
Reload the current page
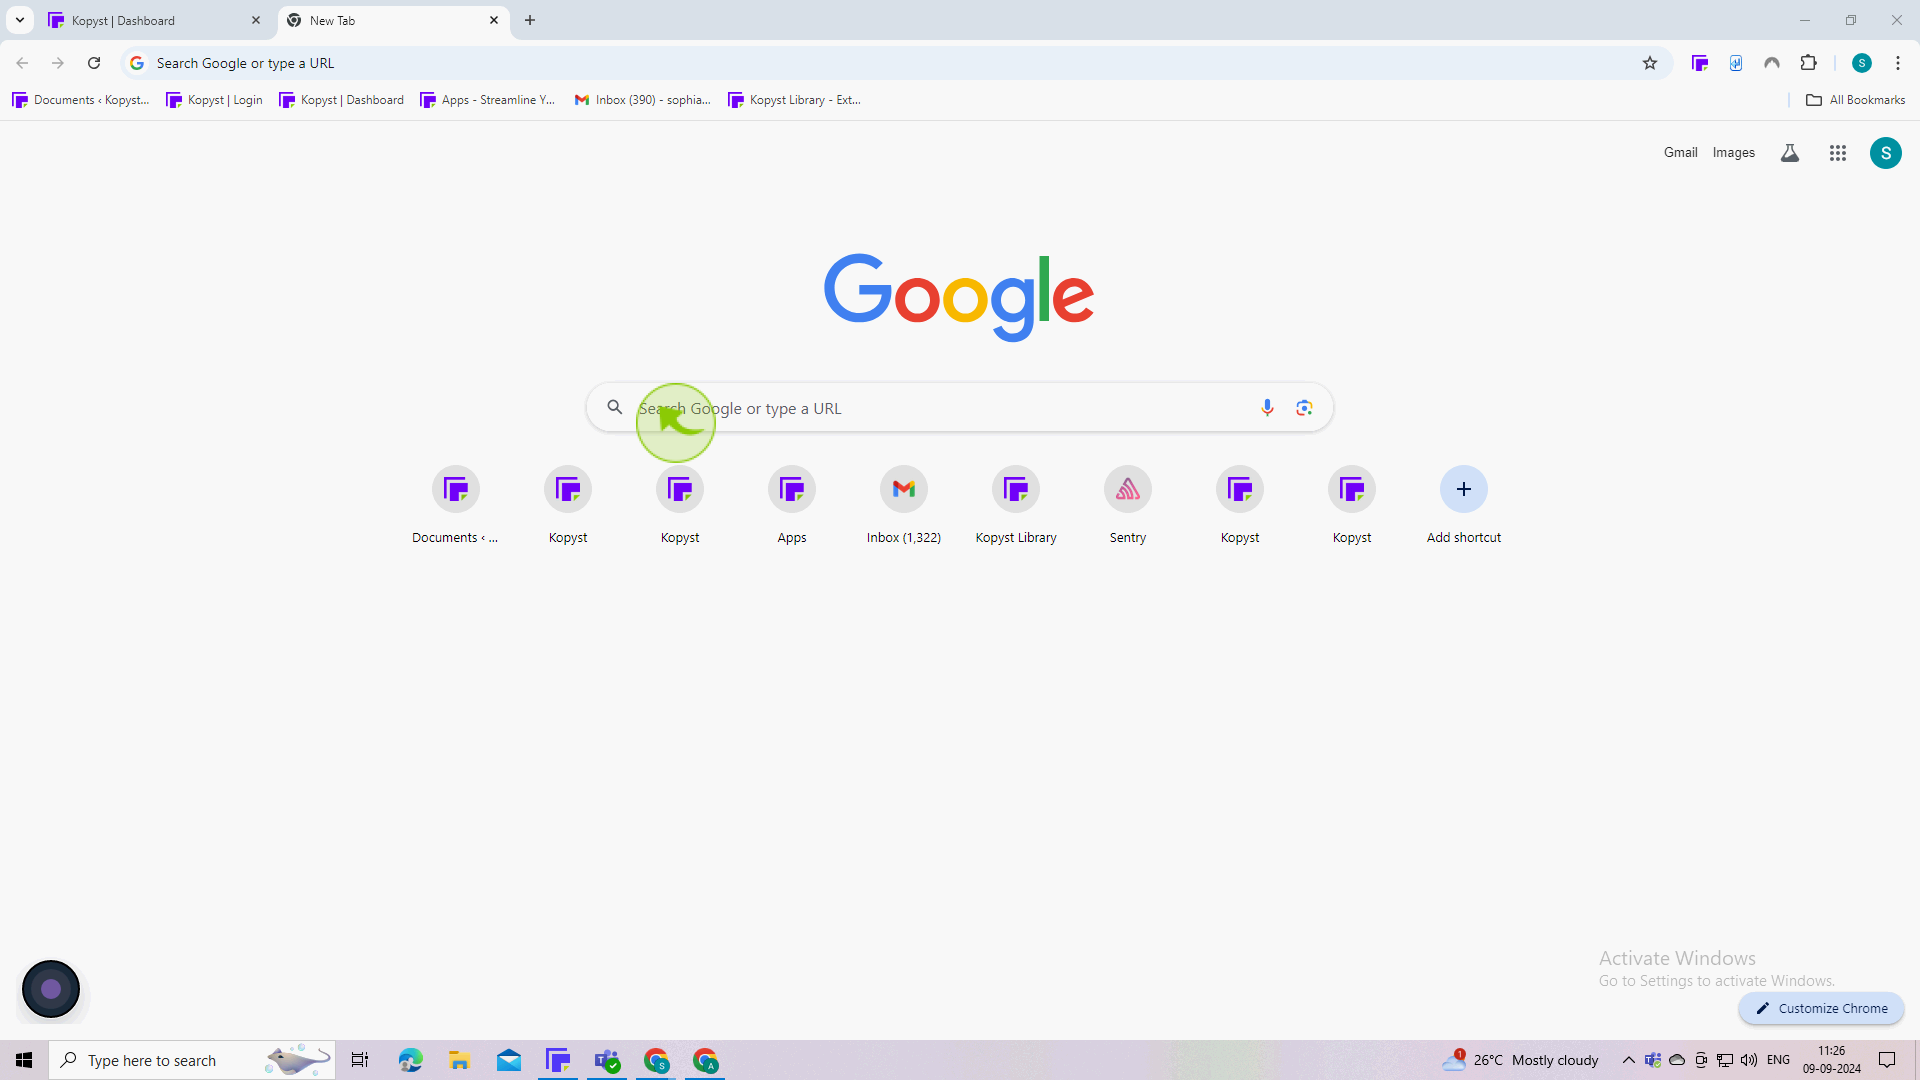coord(94,63)
